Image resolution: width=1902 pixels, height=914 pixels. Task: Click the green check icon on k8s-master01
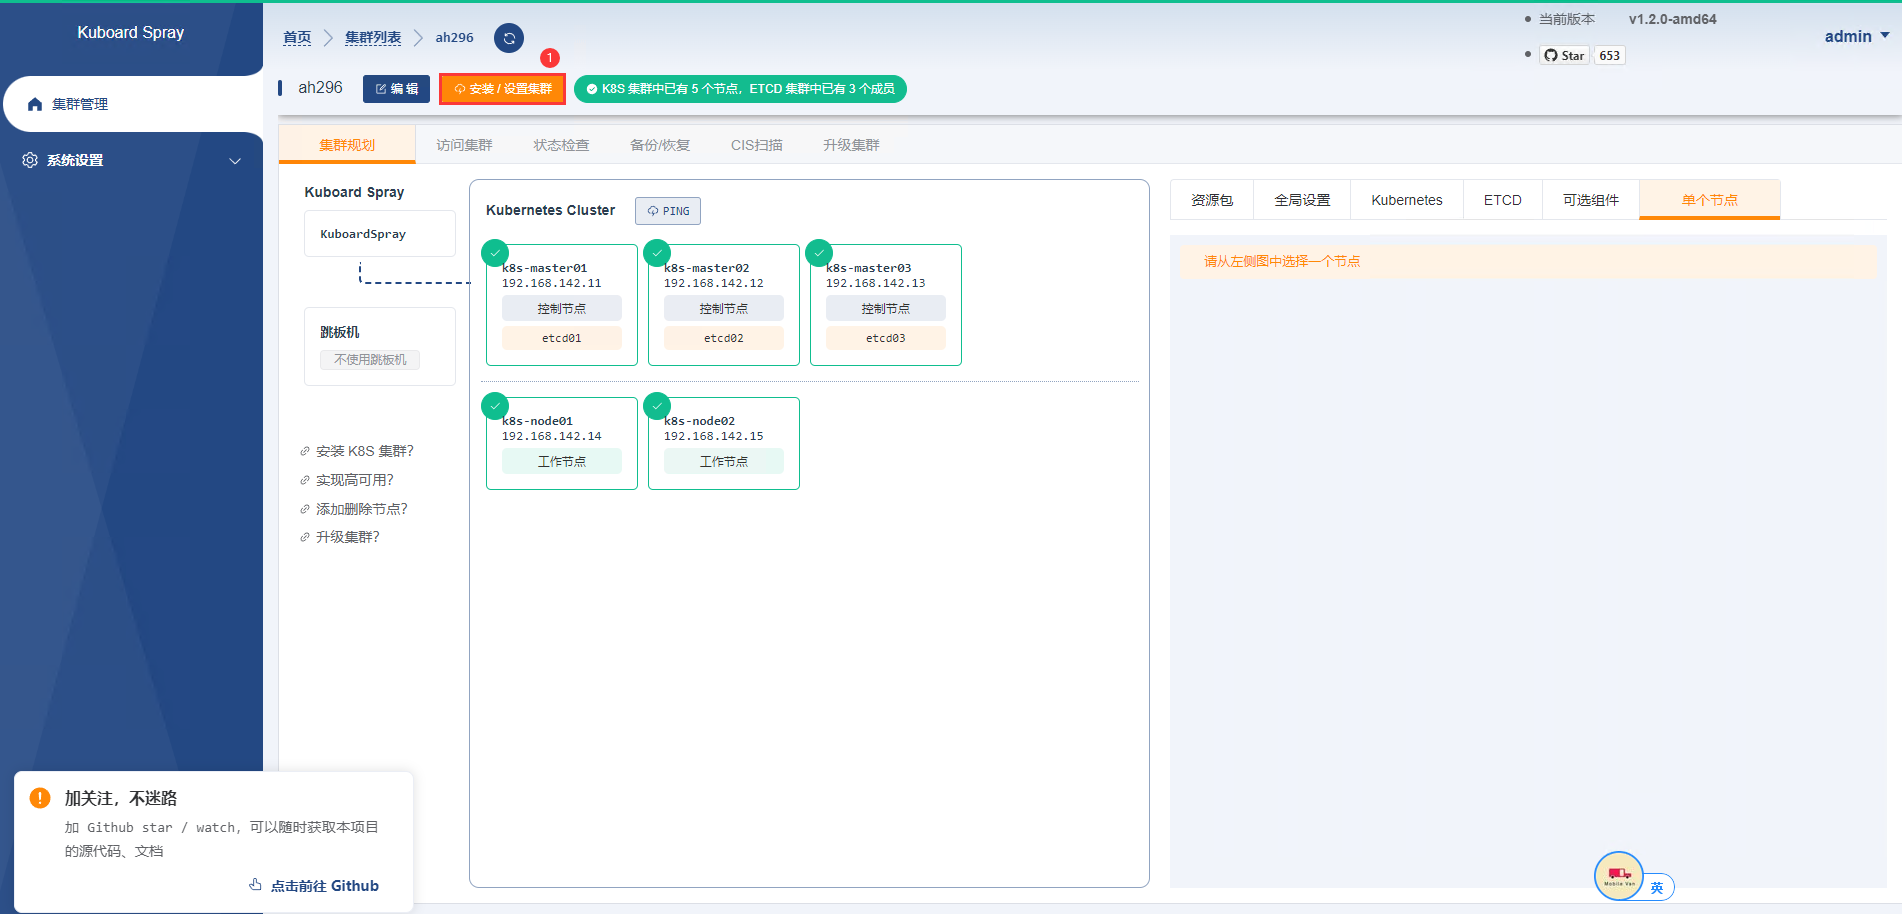click(x=495, y=253)
